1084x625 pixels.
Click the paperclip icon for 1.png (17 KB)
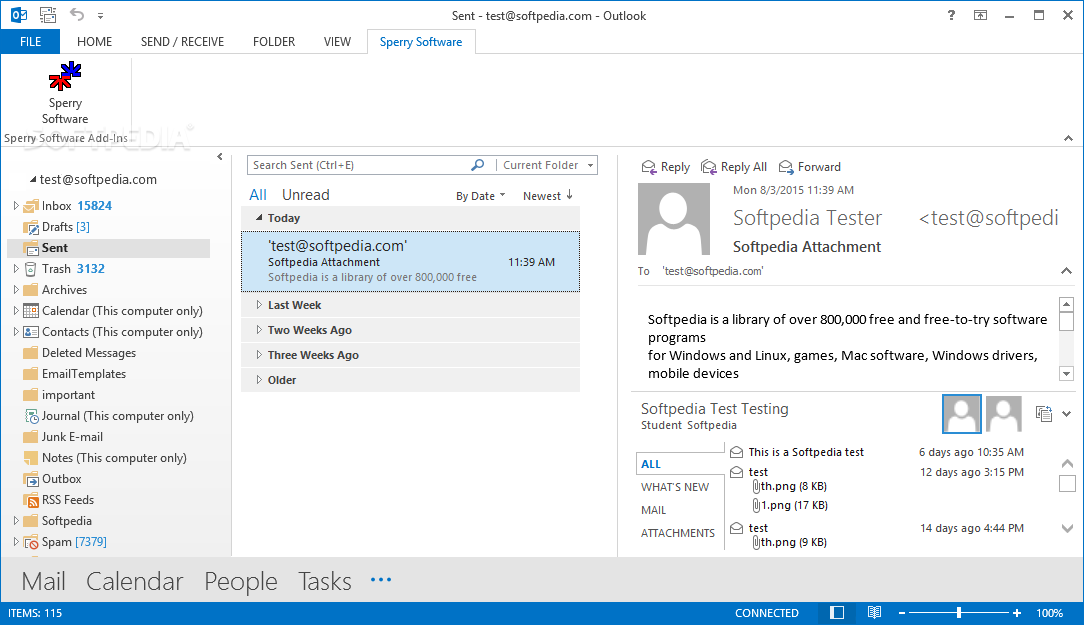(x=756, y=505)
